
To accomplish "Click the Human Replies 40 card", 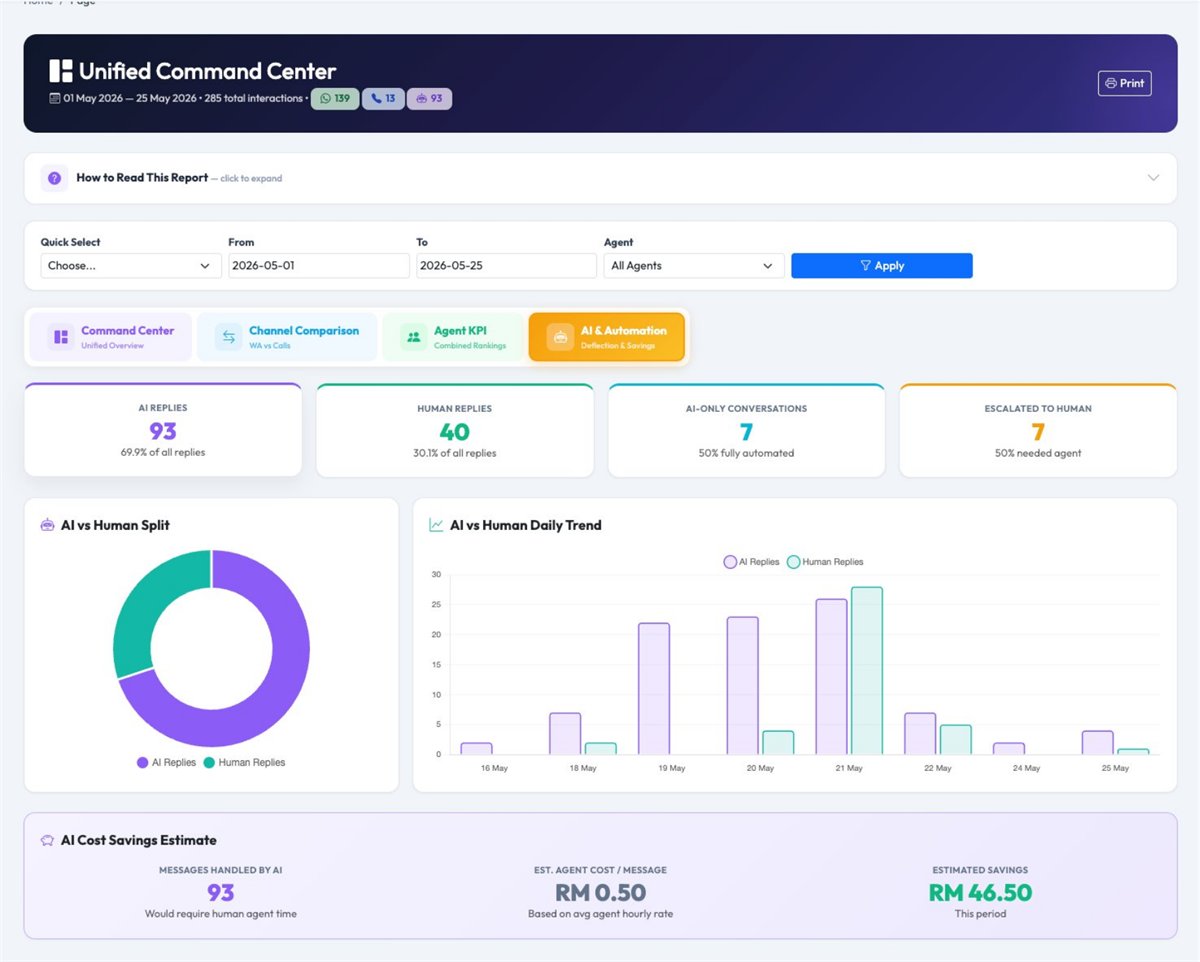I will pyautogui.click(x=455, y=430).
